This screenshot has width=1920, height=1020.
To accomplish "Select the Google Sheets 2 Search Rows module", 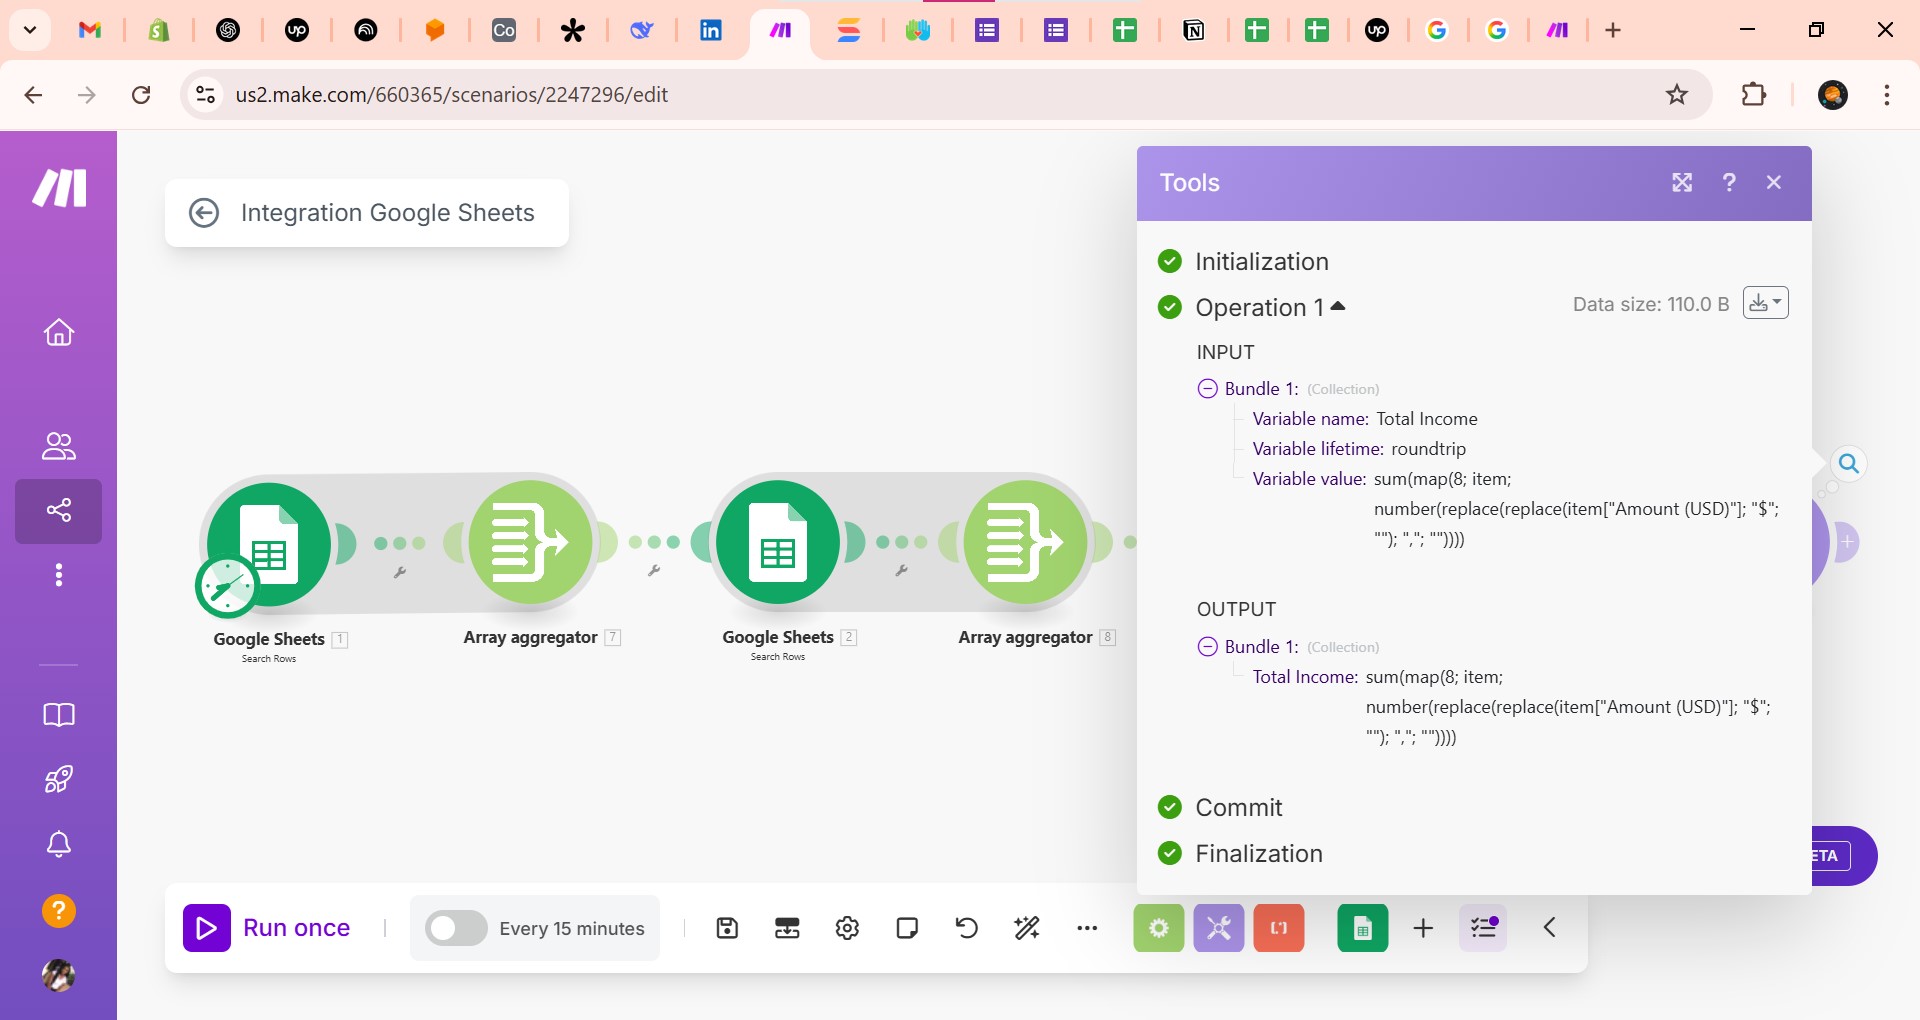I will 778,542.
